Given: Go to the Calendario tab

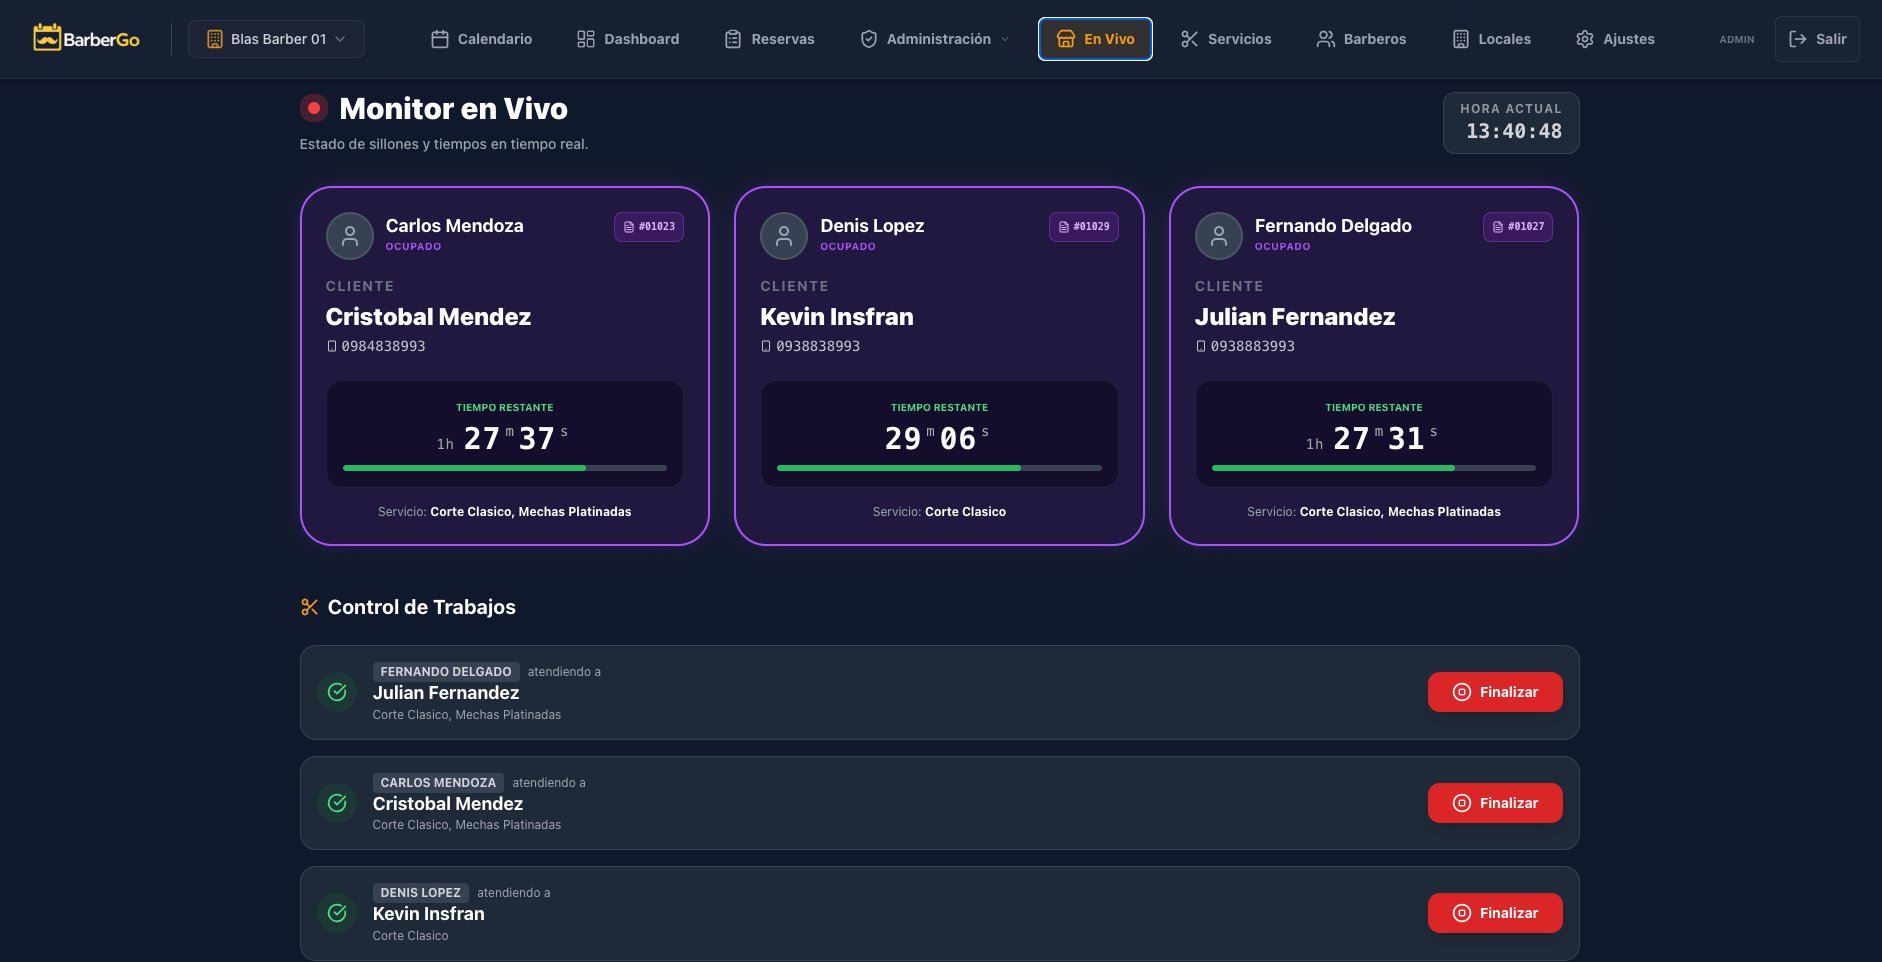Looking at the screenshot, I should tap(482, 39).
